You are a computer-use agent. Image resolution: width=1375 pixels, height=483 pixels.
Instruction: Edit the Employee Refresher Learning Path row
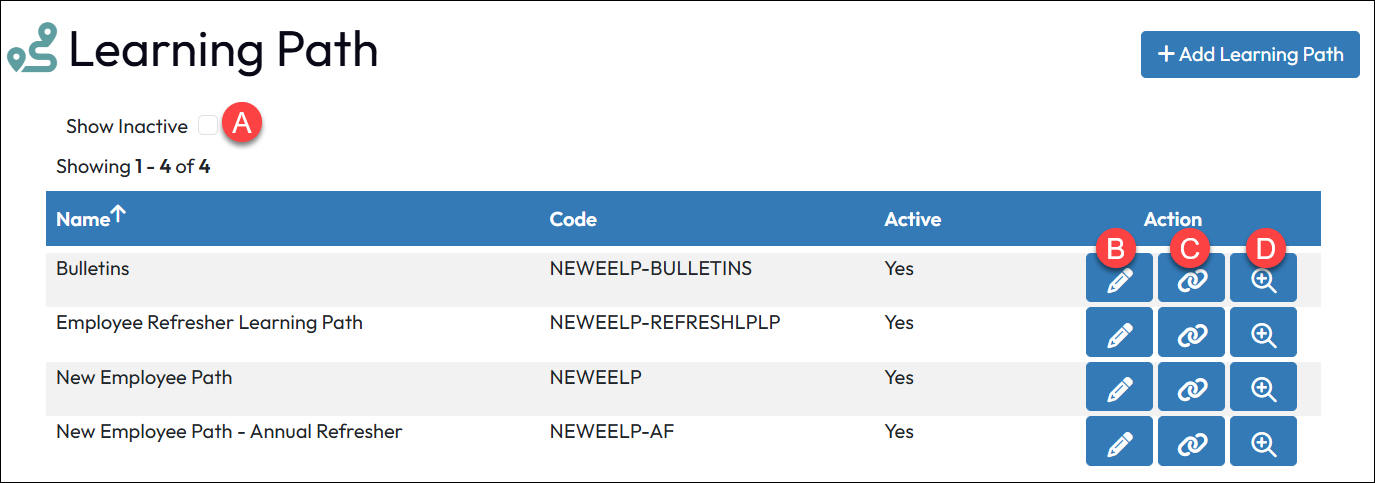[x=1119, y=333]
